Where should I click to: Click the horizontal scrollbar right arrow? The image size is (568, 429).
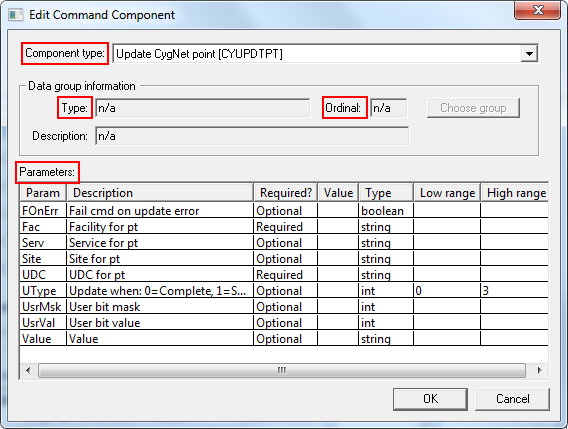click(539, 370)
